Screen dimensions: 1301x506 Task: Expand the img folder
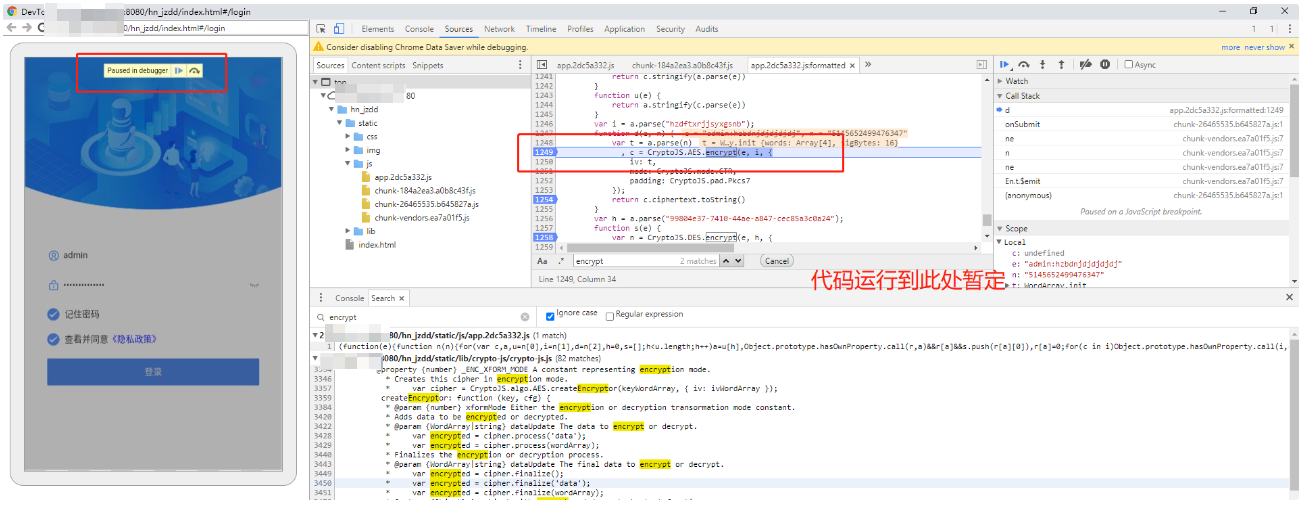coord(348,150)
